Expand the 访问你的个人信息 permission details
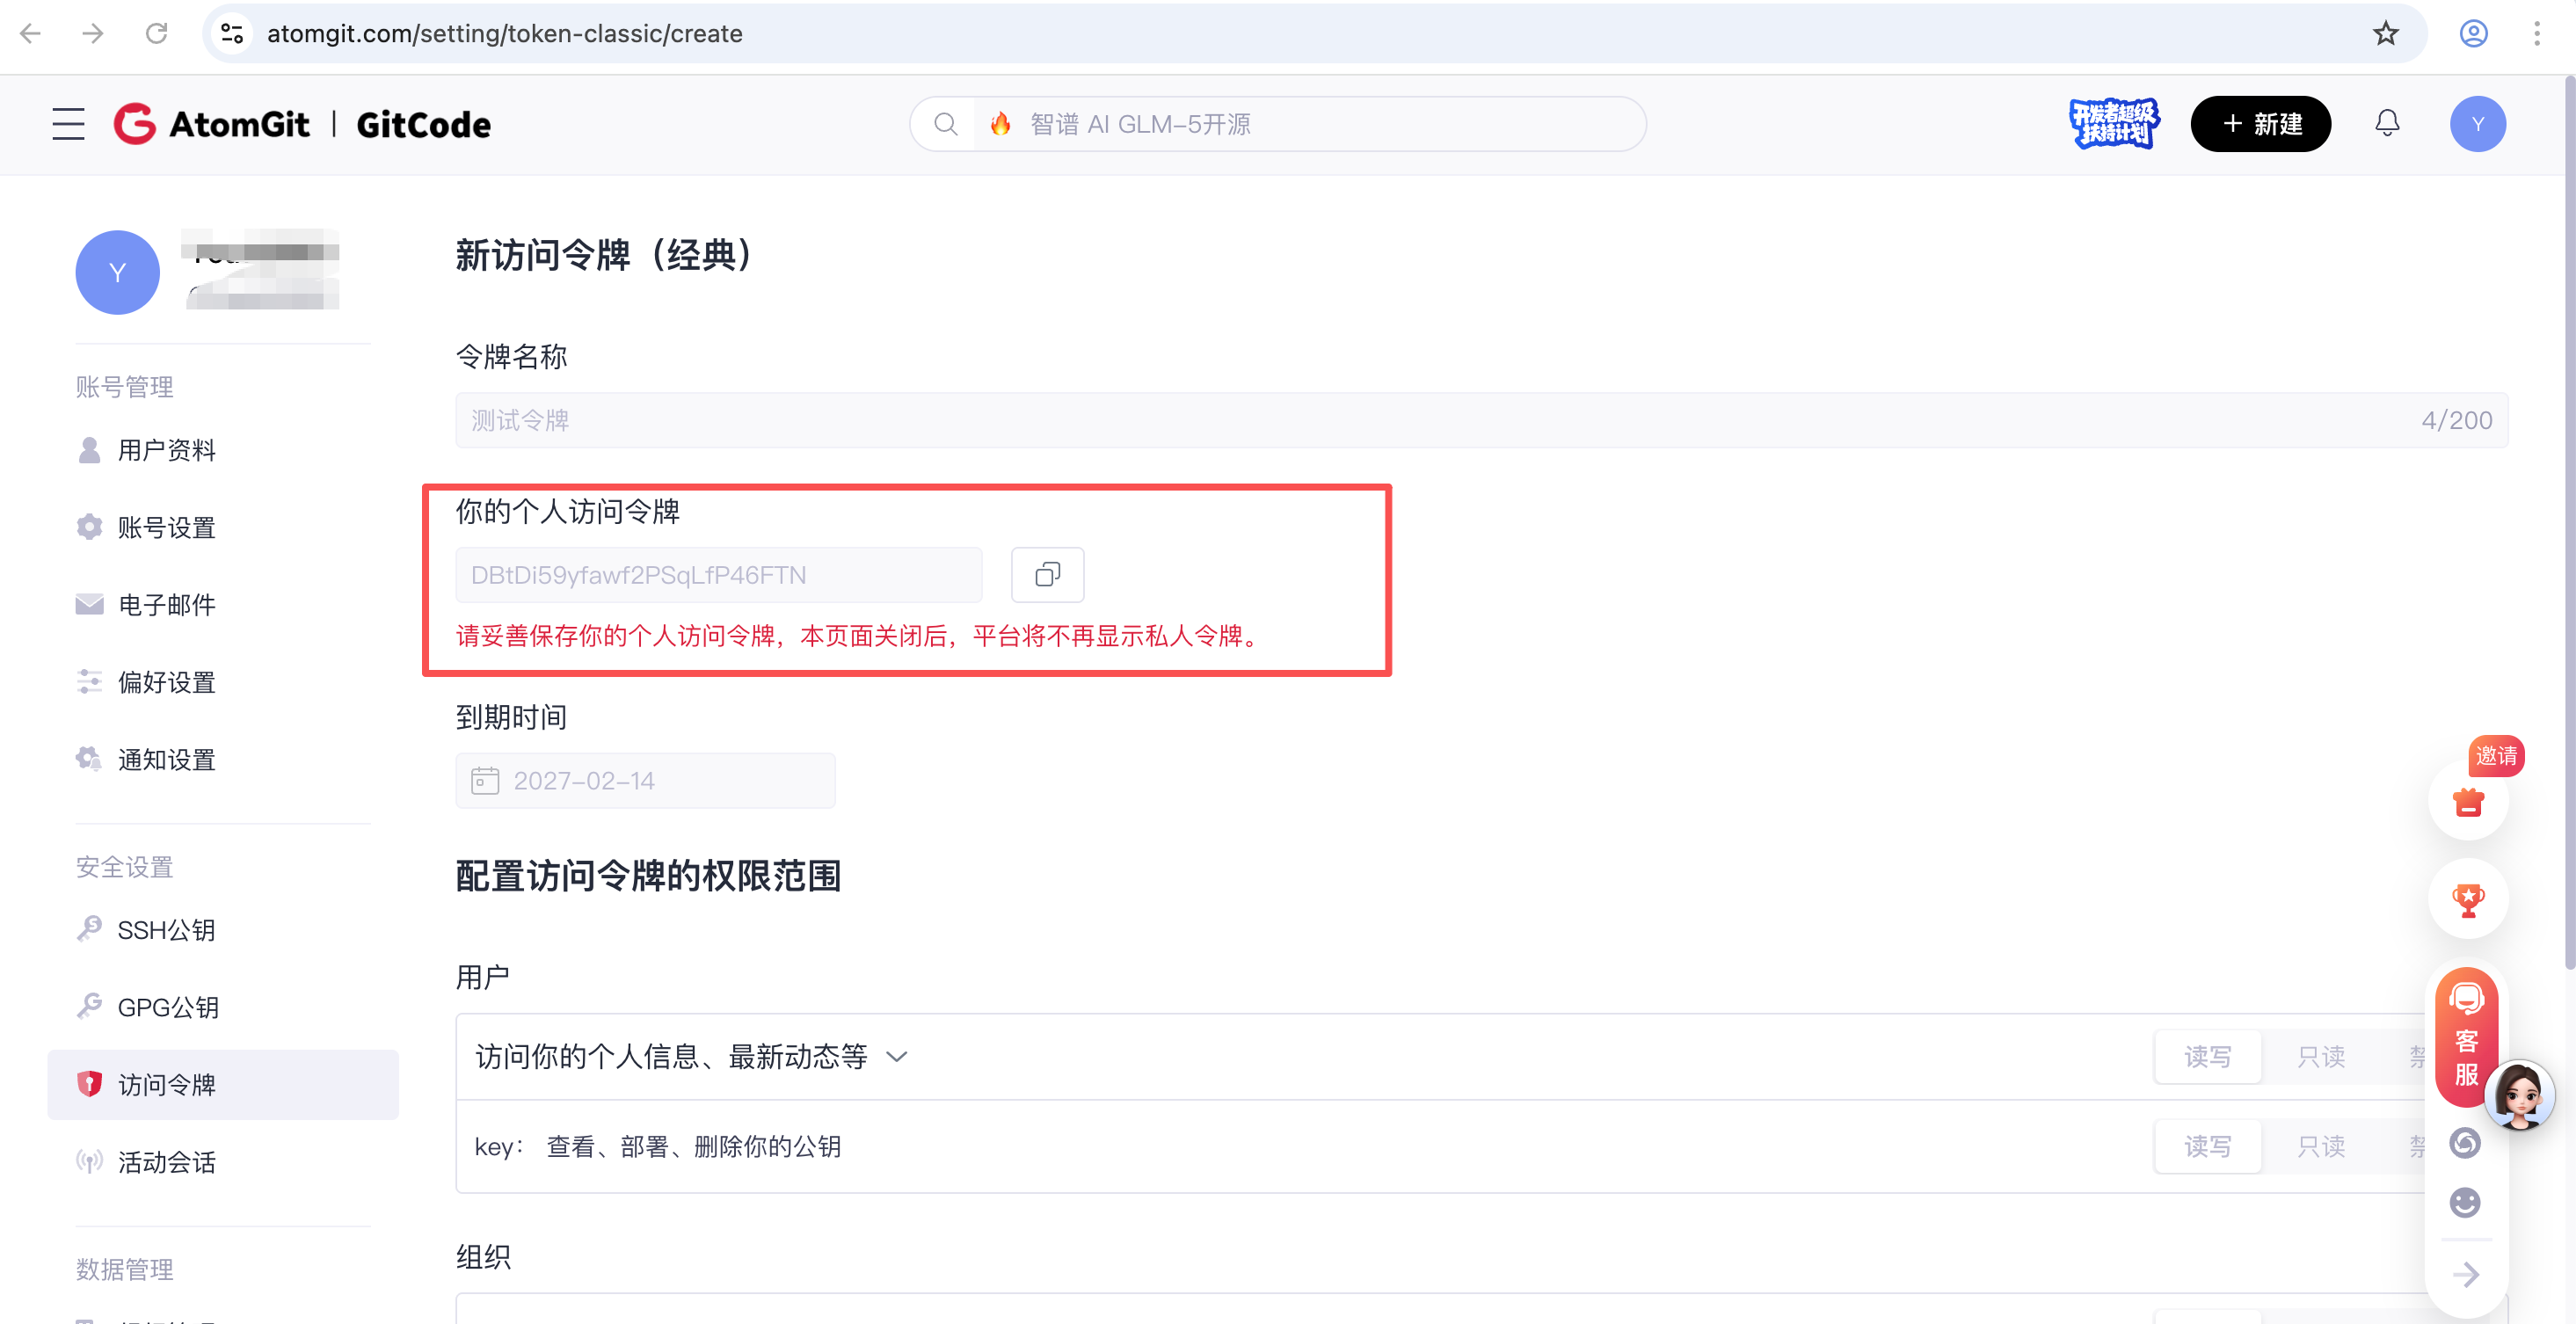Viewport: 2576px width, 1324px height. 897,1056
